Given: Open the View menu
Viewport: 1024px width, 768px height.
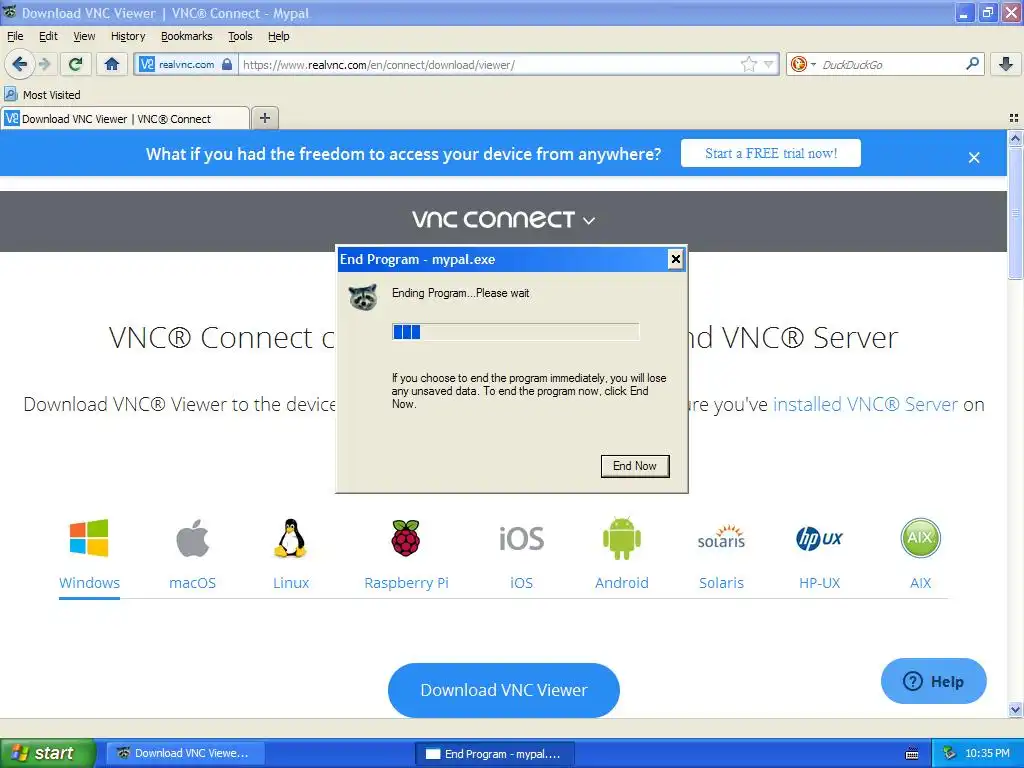Looking at the screenshot, I should [x=84, y=36].
